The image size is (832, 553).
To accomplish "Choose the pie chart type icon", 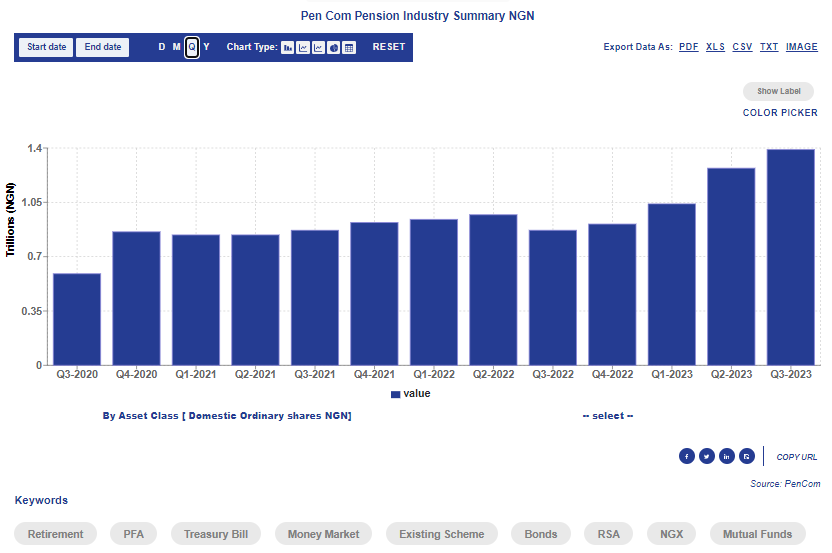I will pyautogui.click(x=334, y=48).
